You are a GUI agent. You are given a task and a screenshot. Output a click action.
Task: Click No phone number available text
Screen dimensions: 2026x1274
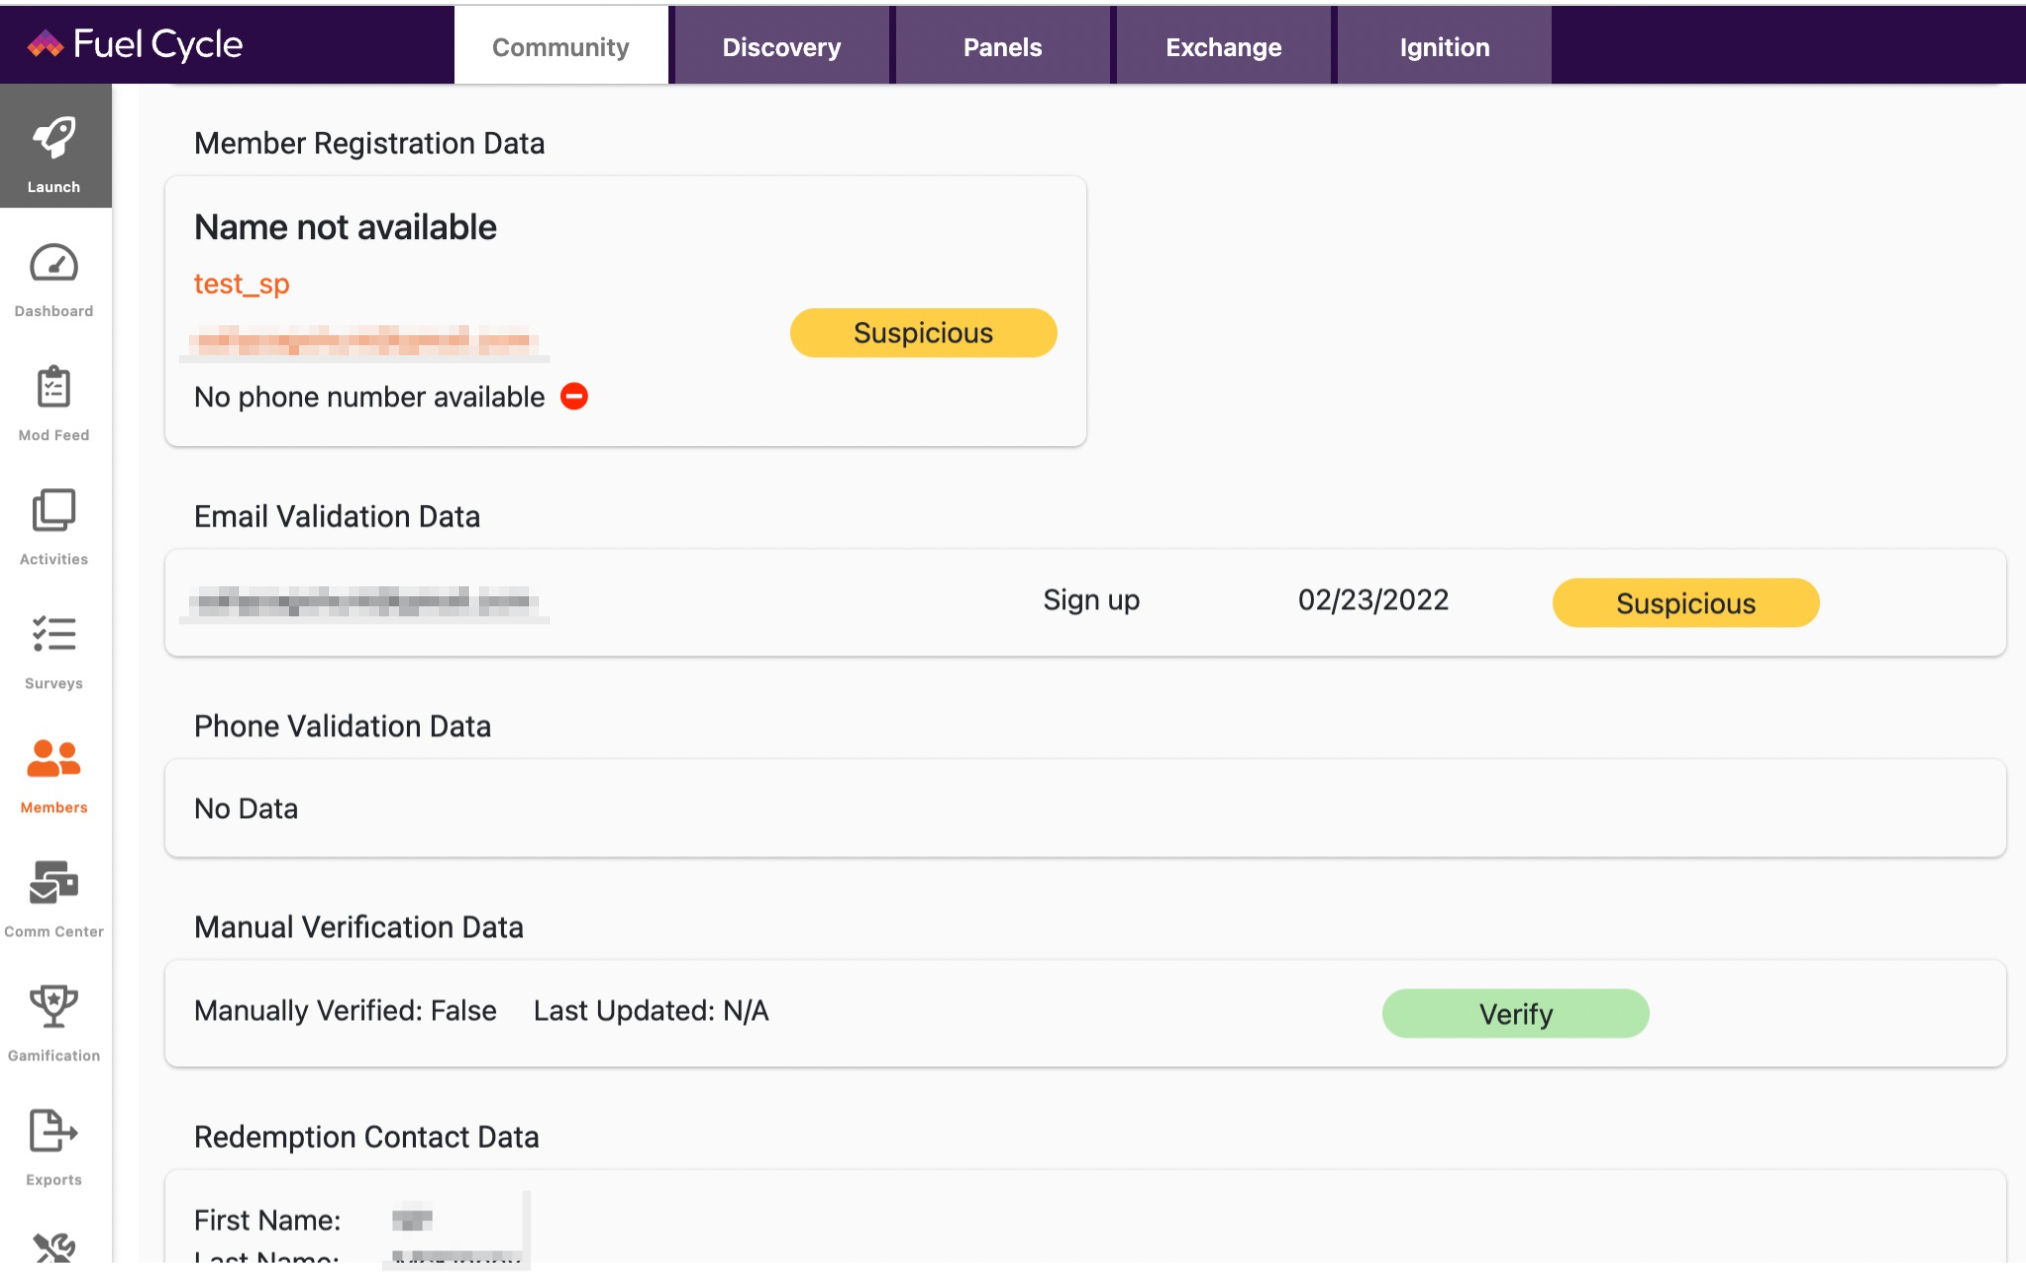369,397
